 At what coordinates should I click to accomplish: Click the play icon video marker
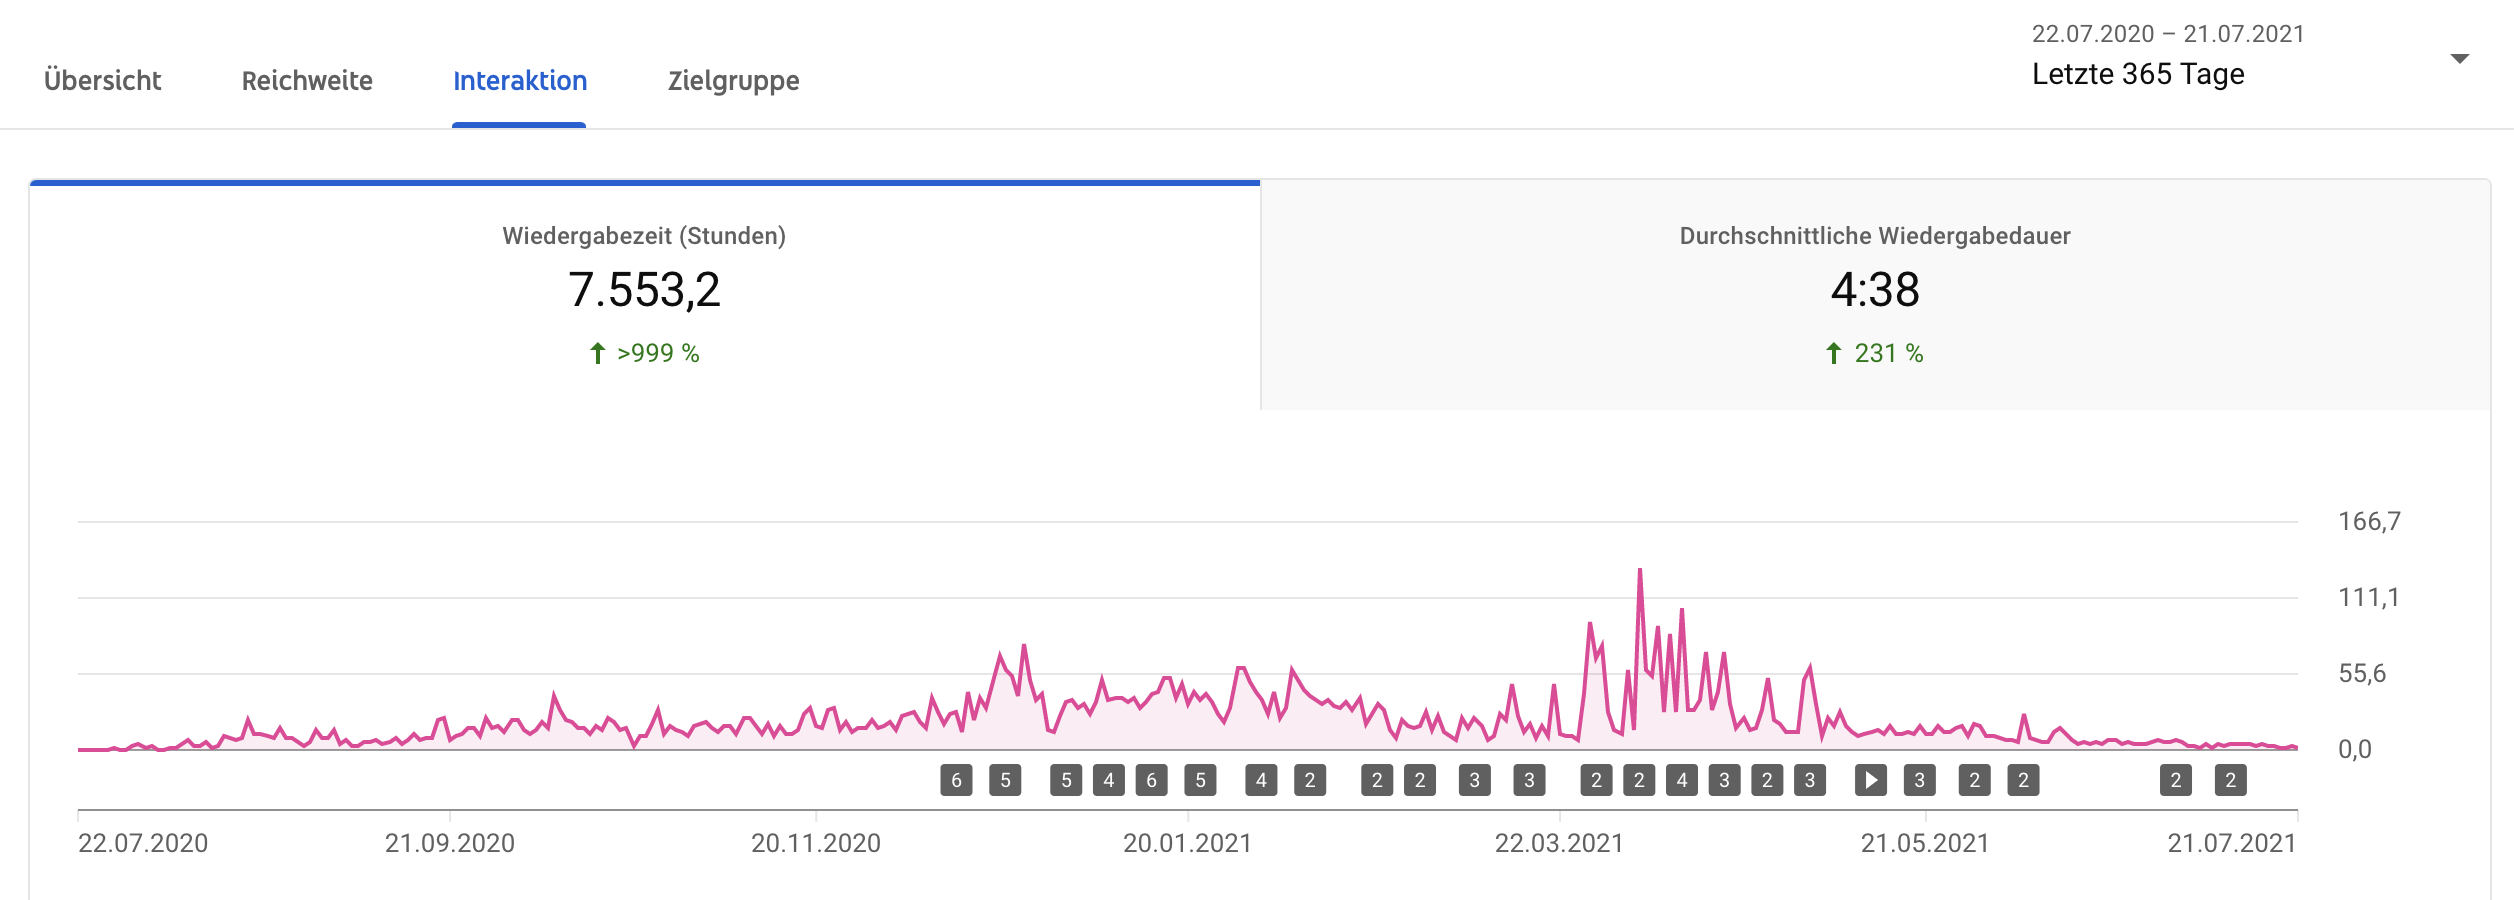(1871, 780)
